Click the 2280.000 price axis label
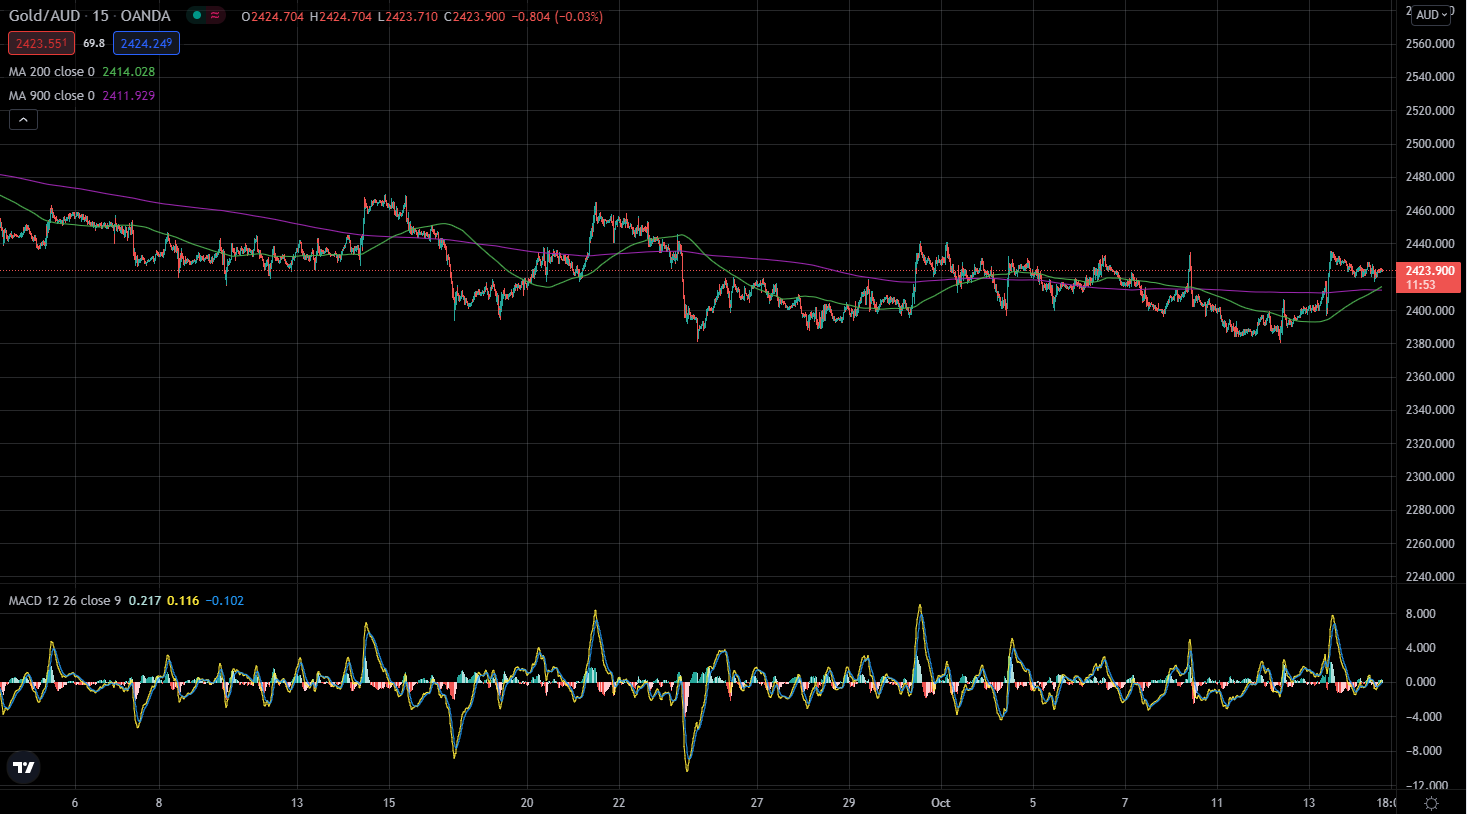 click(x=1430, y=510)
